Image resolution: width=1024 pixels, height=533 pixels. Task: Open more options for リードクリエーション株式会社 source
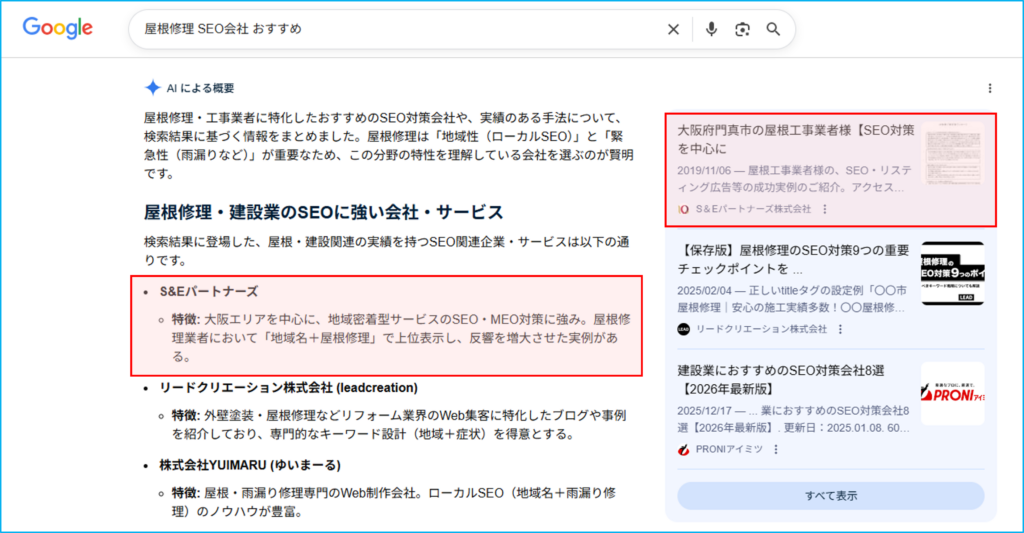pos(841,329)
